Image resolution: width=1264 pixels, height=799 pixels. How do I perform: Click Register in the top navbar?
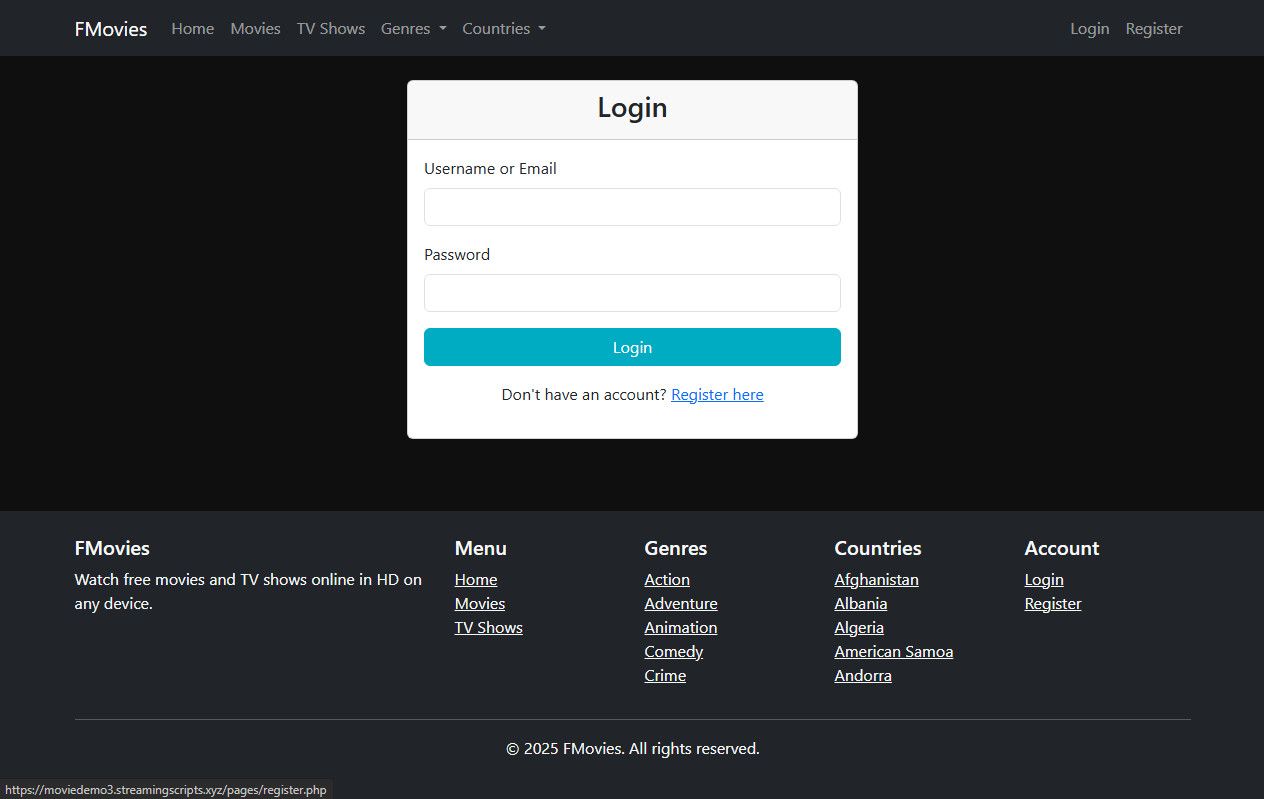pos(1153,29)
